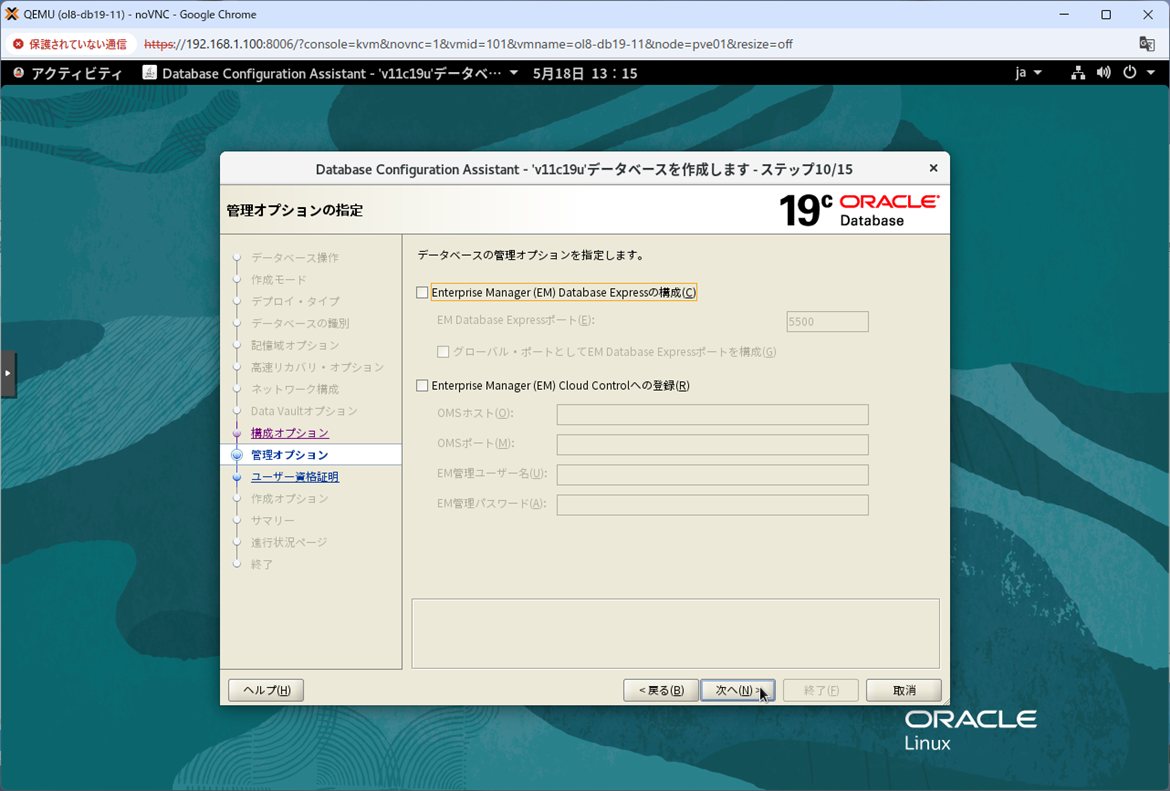Cancel the wizard with 取消 button
Screen dimensions: 1170x791
[904, 690]
